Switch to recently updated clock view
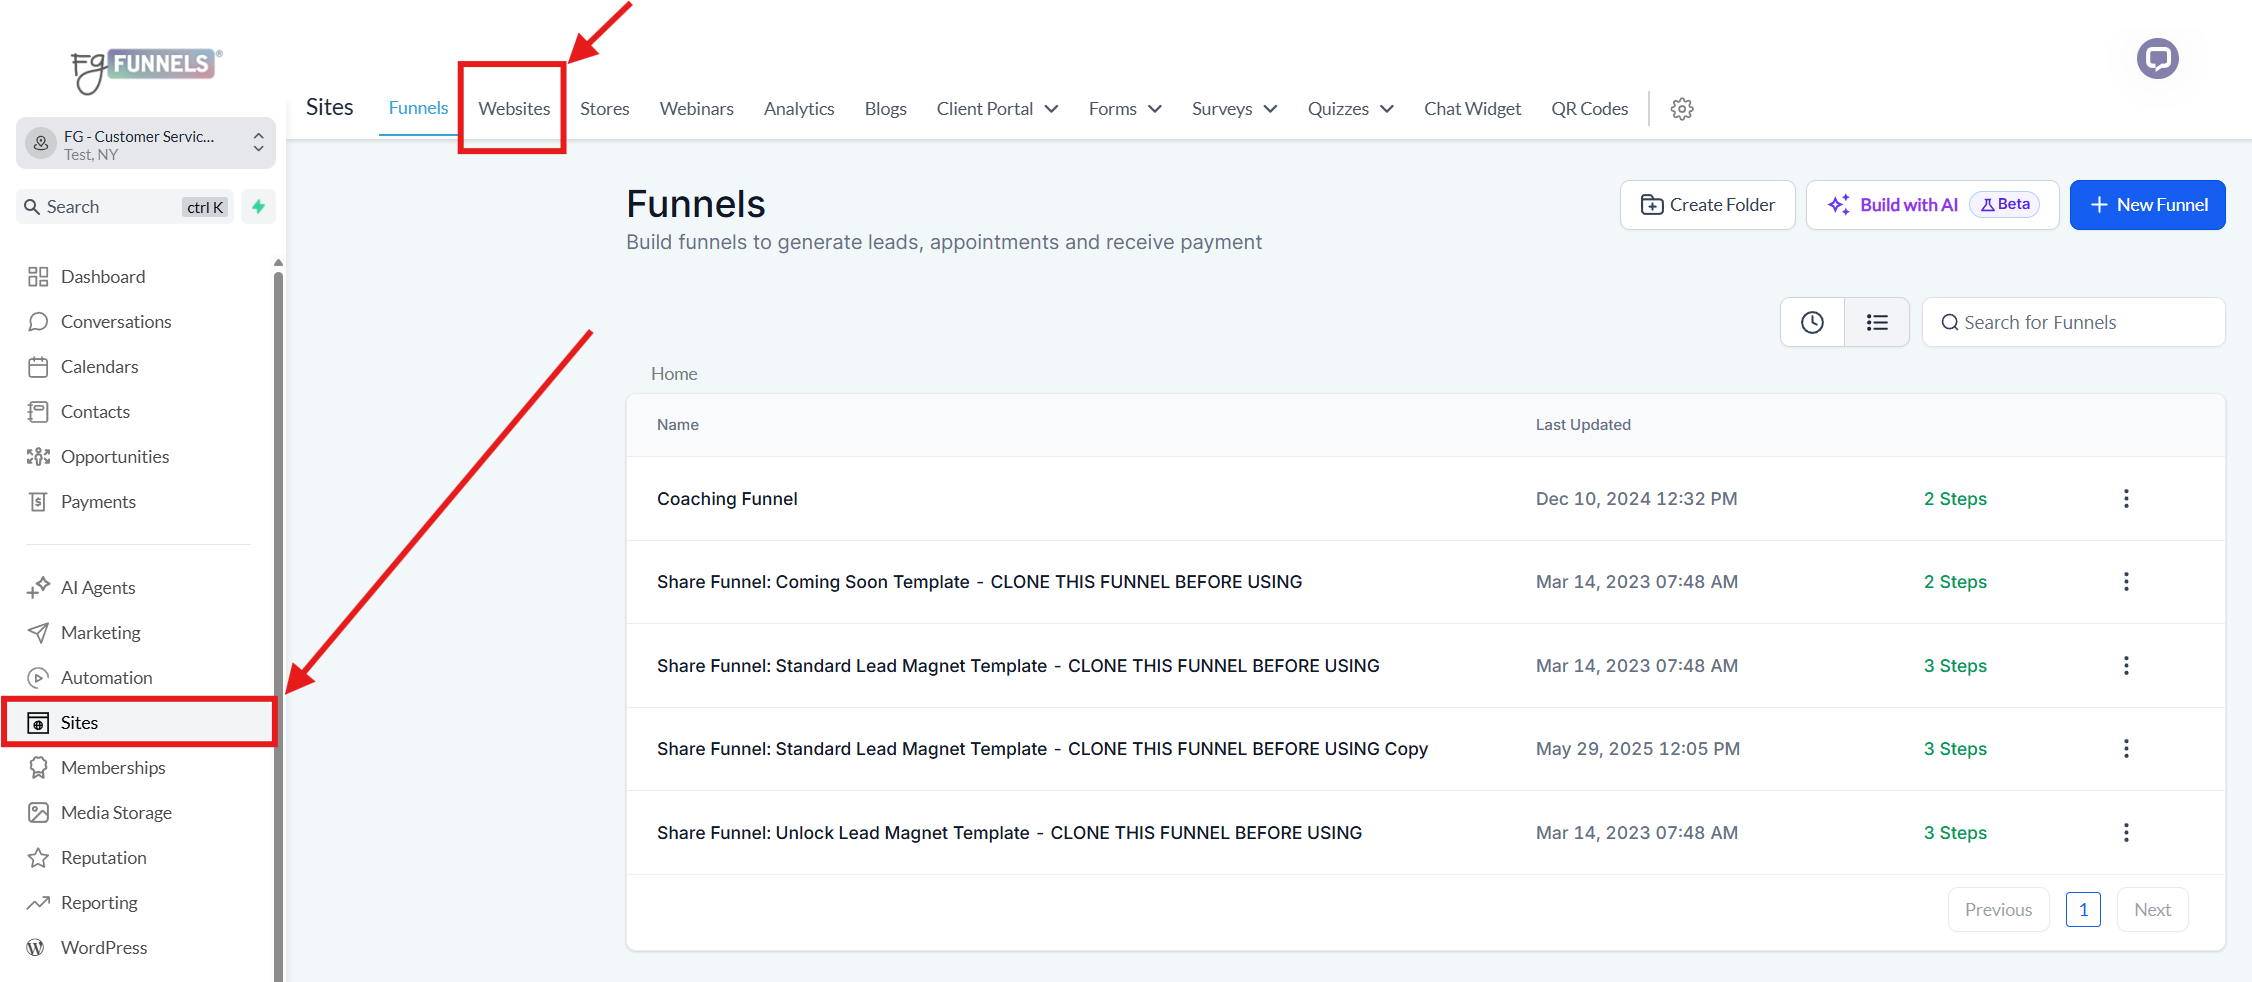2252x982 pixels. [1812, 322]
